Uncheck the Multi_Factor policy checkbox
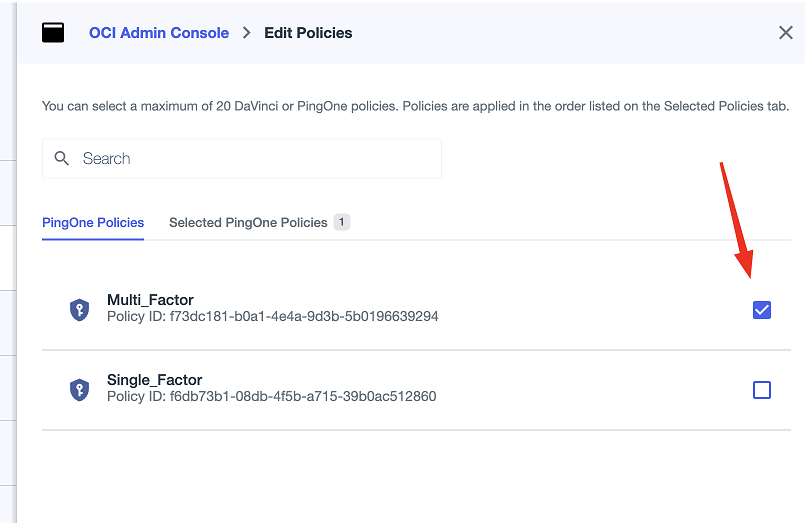The image size is (805, 523). [762, 310]
